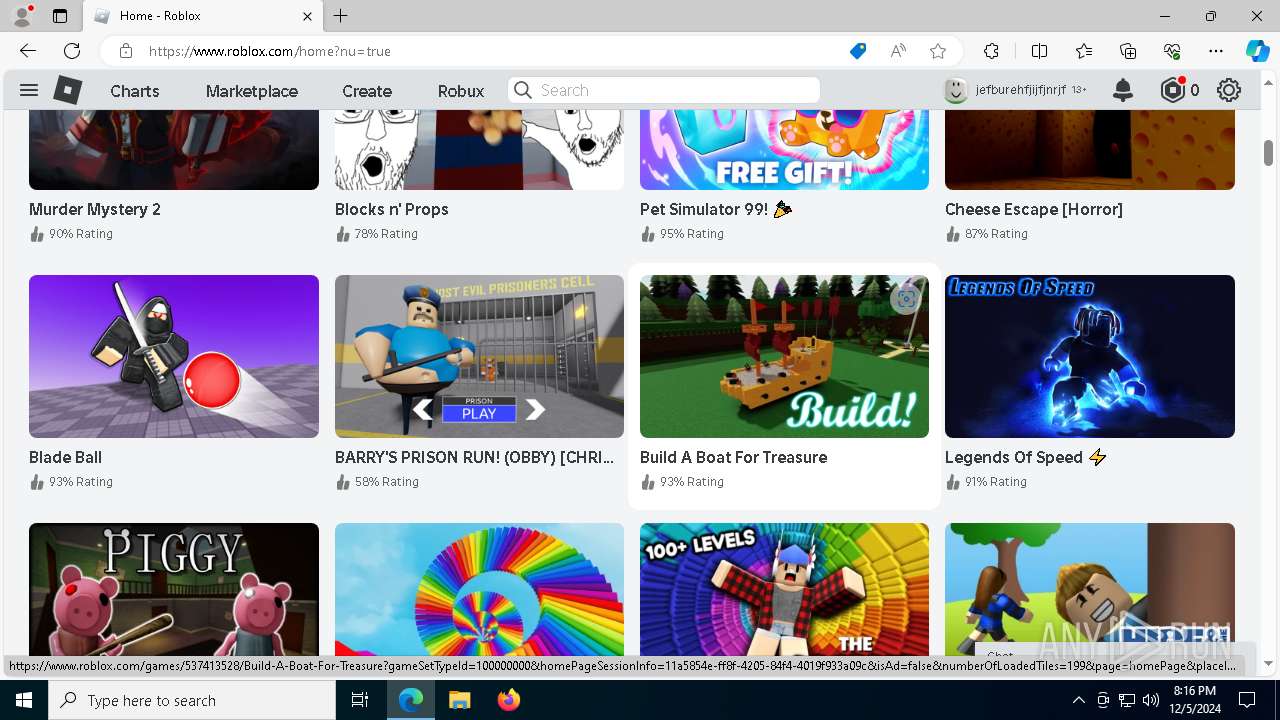The image size is (1280, 720).
Task: Open the shopping price tag icon
Action: 858,51
